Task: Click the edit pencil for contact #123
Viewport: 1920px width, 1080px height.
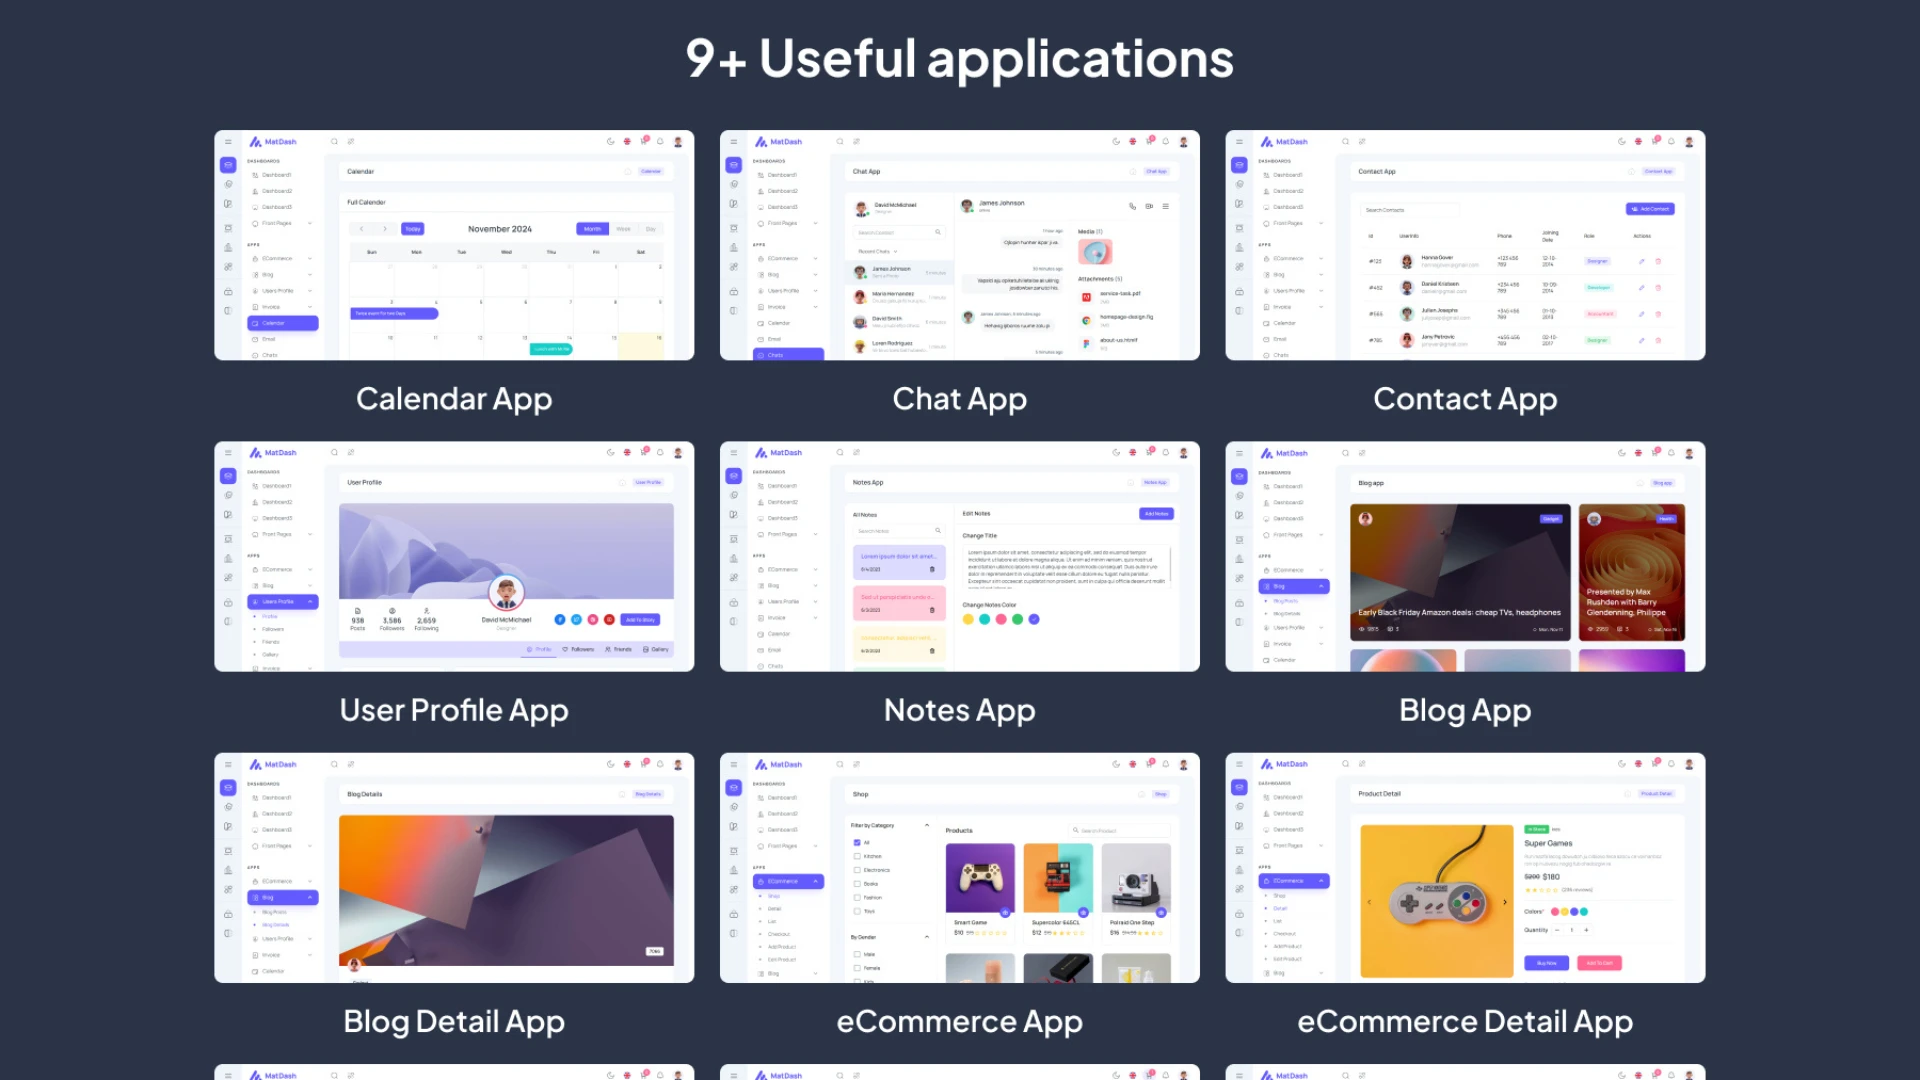Action: pyautogui.click(x=1641, y=261)
